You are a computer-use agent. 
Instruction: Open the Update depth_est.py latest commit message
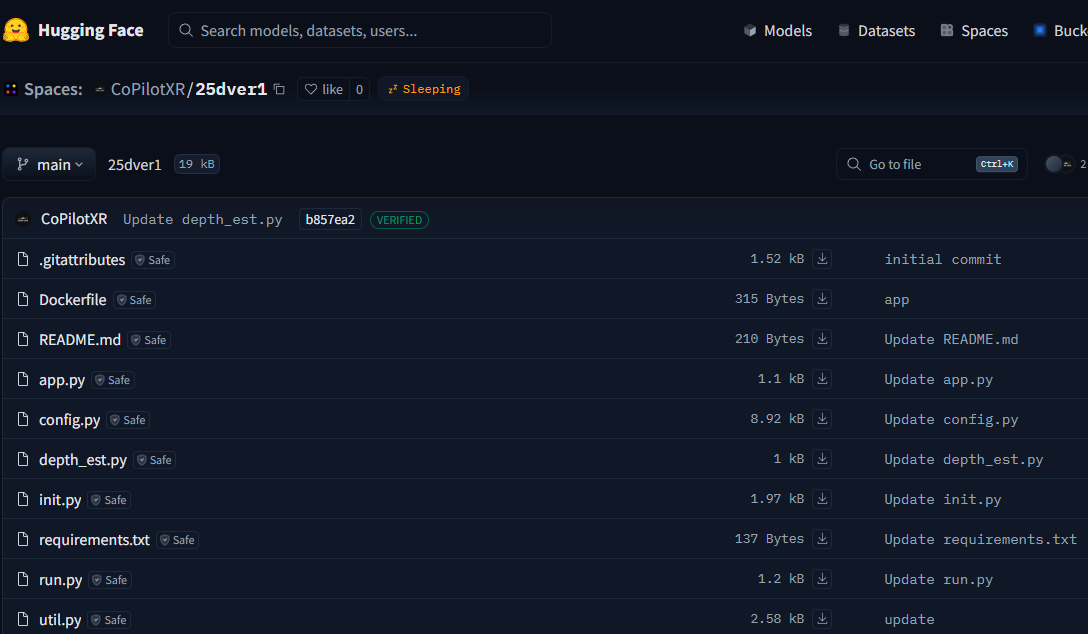[x=203, y=220]
